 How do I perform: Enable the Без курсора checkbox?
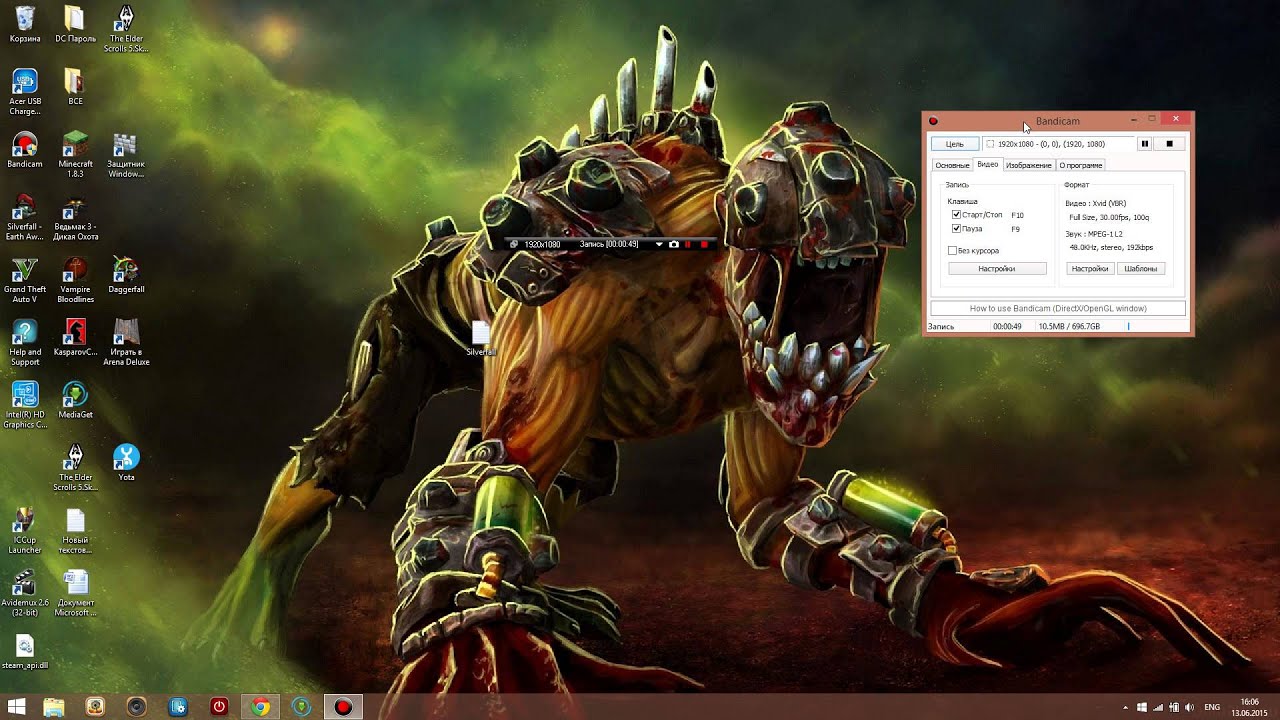point(952,250)
